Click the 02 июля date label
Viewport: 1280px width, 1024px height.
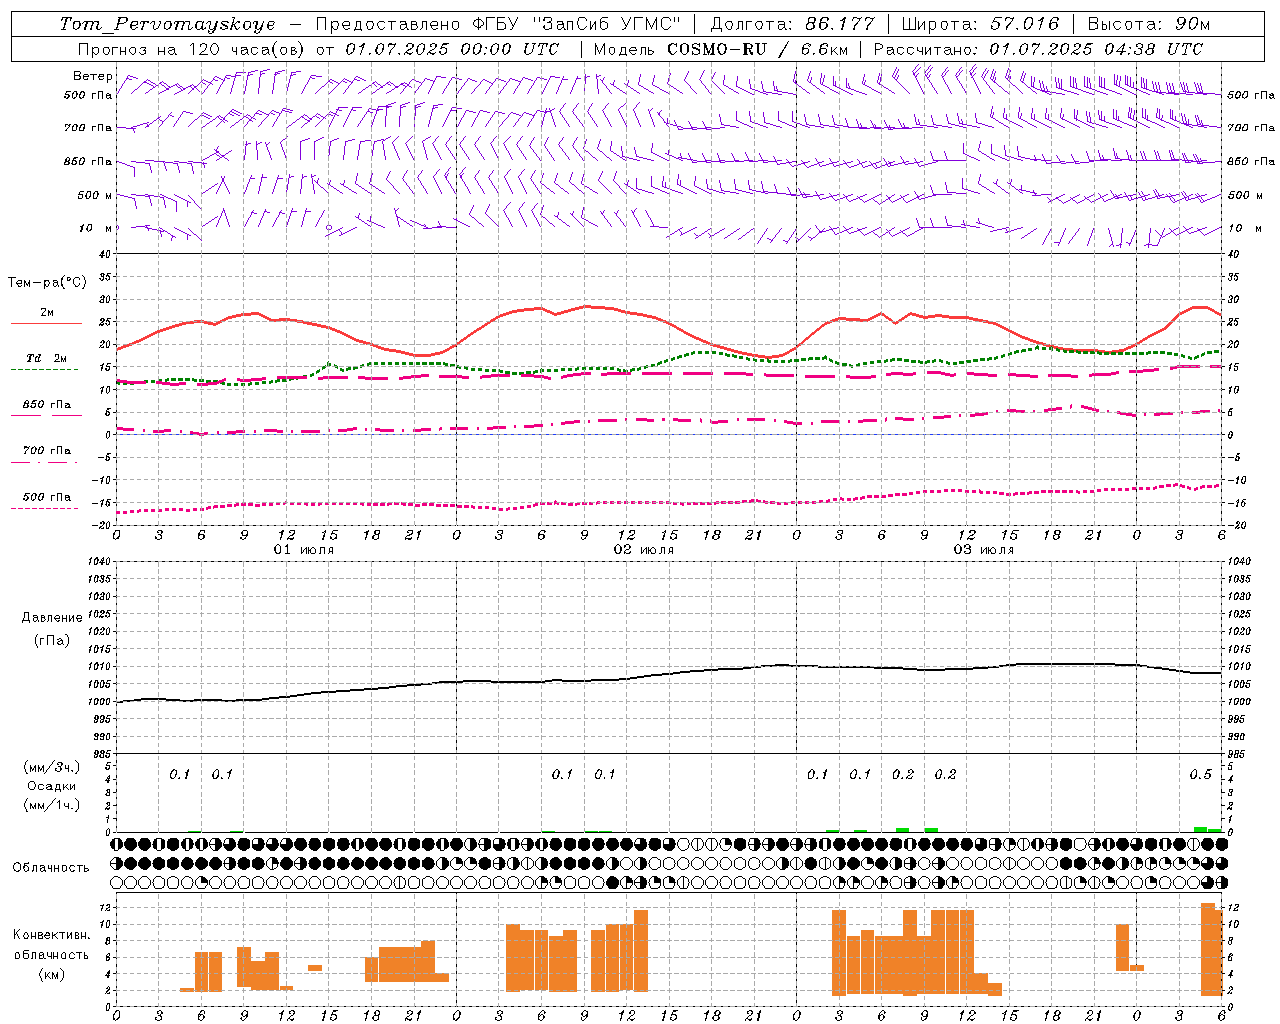coord(644,550)
